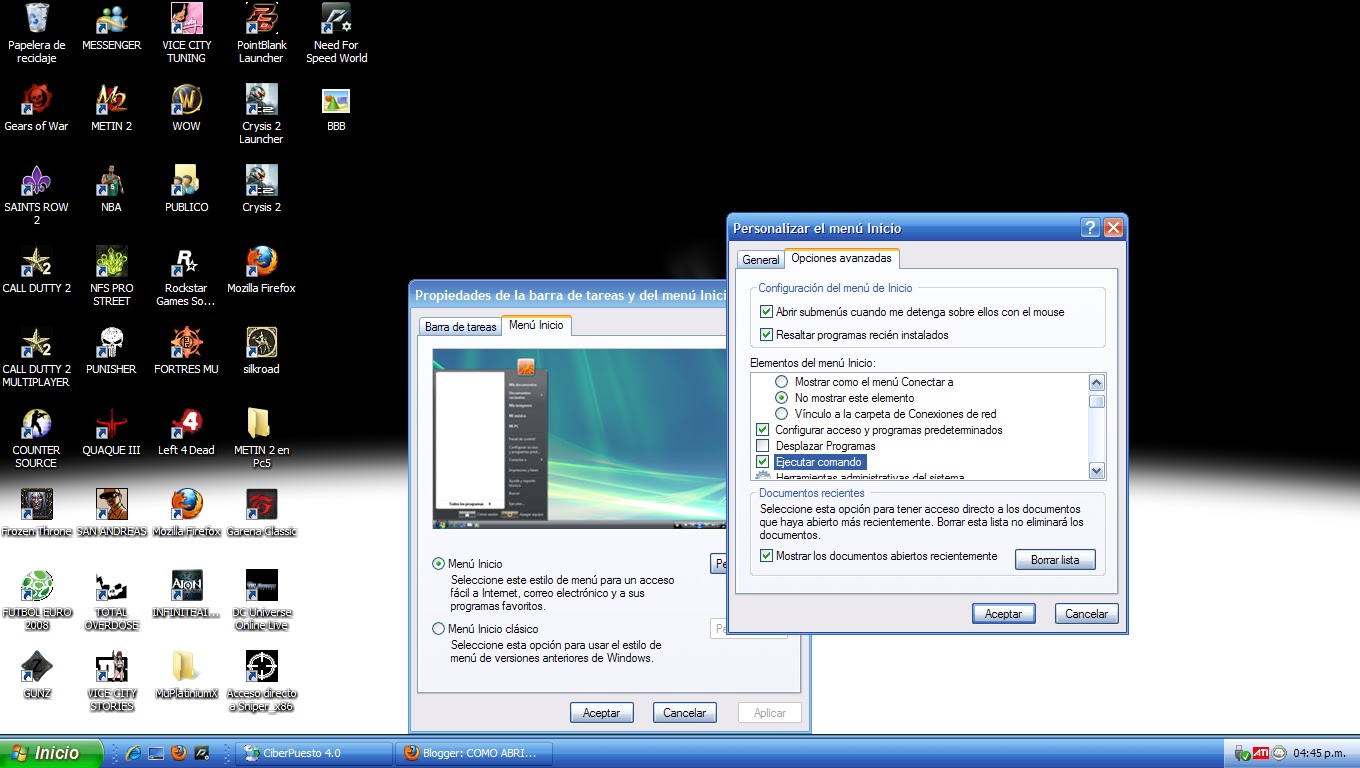Screen dimensions: 1360x768
Task: Choose the Menú Inicio clásico radio option
Action: click(438, 629)
